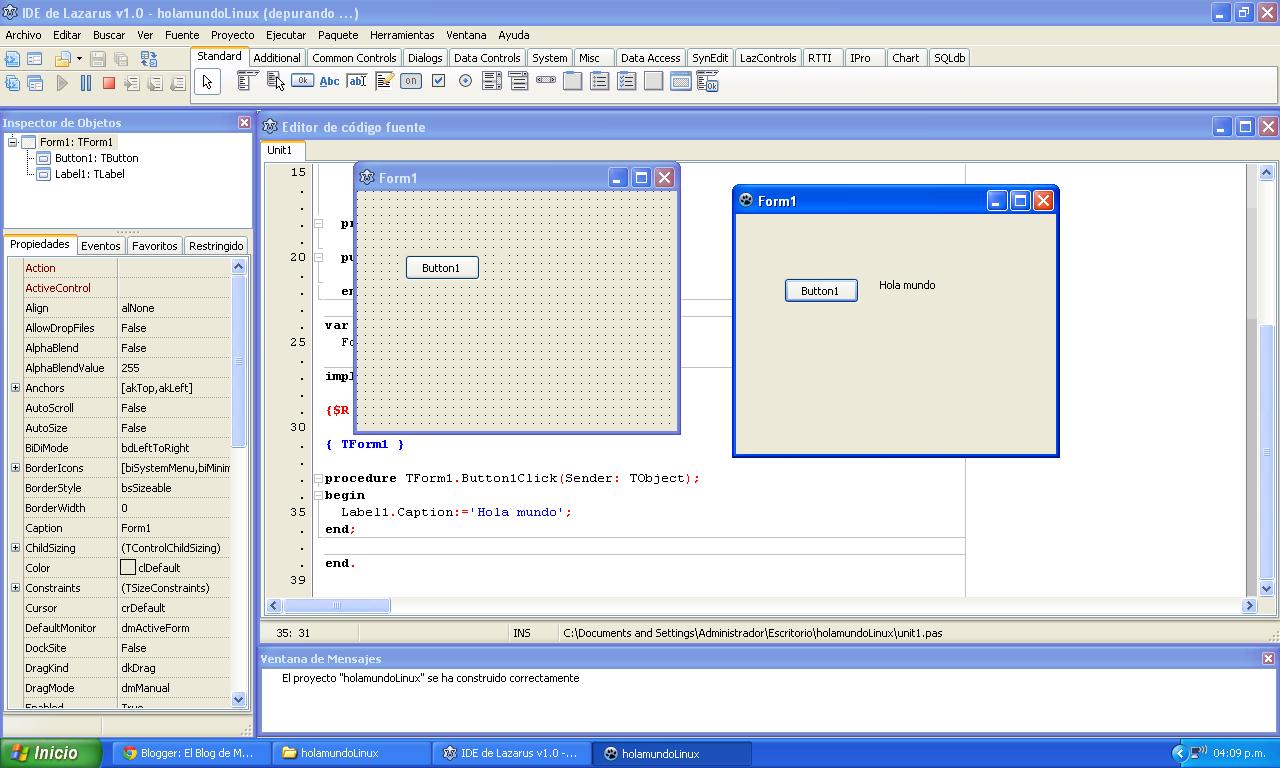The width and height of the screenshot is (1280, 768).
Task: Select the TCheckGroup component icon
Action: coord(627,82)
